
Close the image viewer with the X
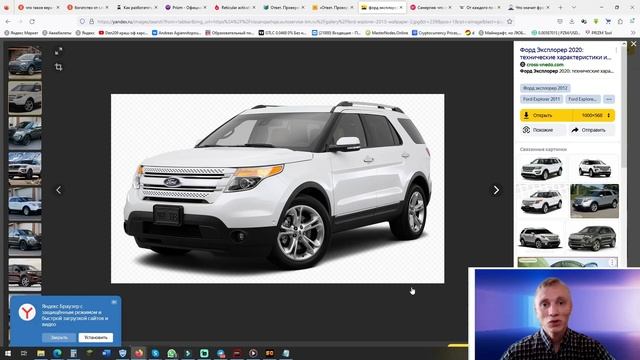[633, 44]
